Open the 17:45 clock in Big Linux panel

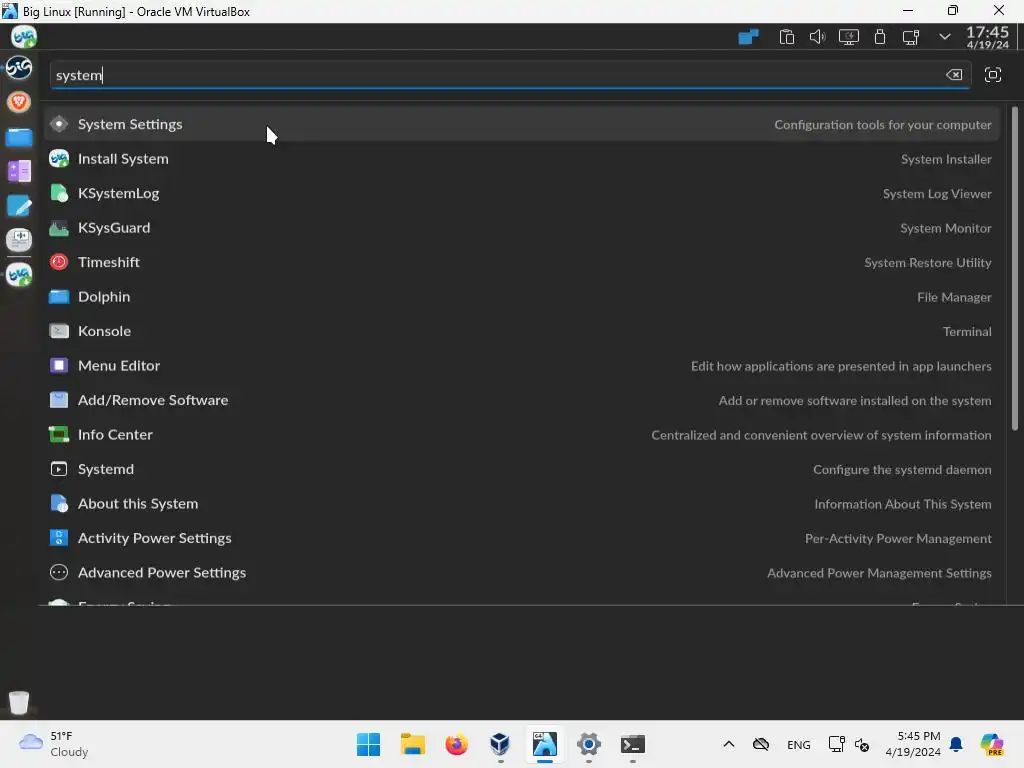987,37
